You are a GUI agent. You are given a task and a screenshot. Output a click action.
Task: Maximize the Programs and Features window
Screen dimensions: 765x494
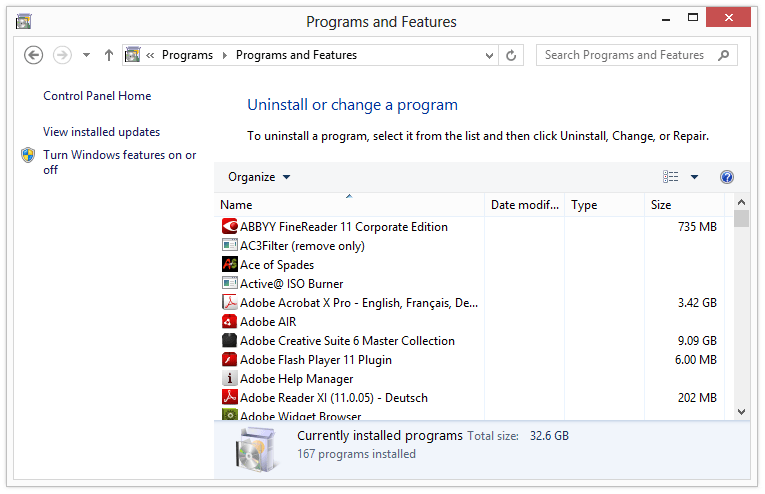coord(693,18)
